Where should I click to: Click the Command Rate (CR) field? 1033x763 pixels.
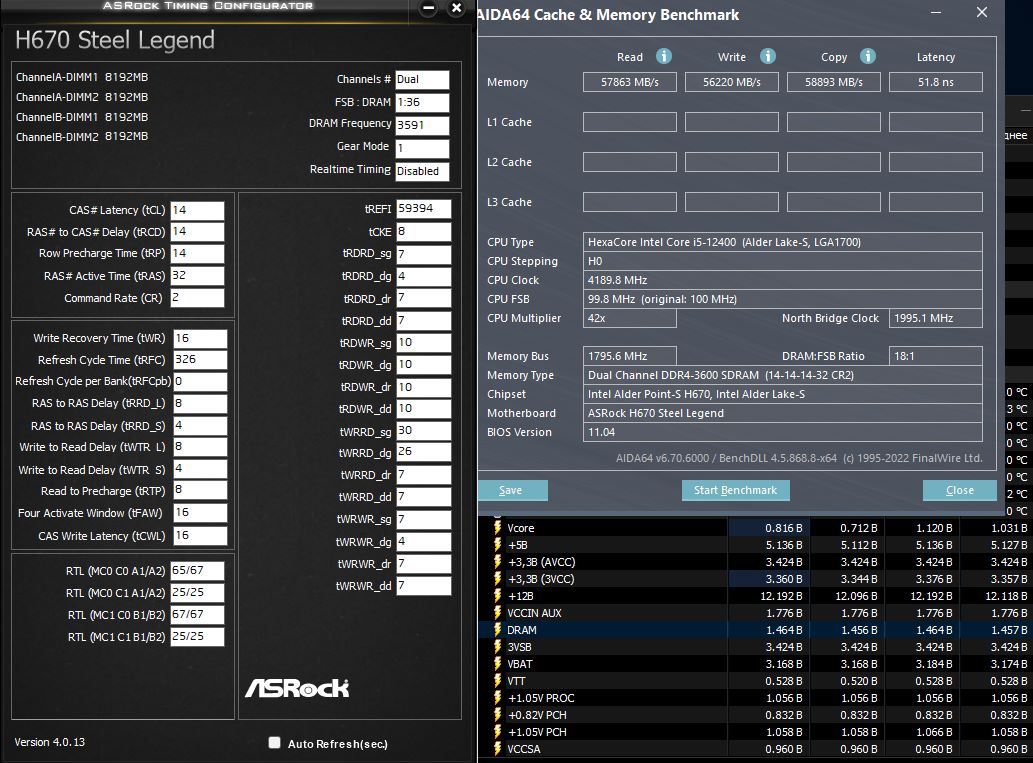[198, 298]
